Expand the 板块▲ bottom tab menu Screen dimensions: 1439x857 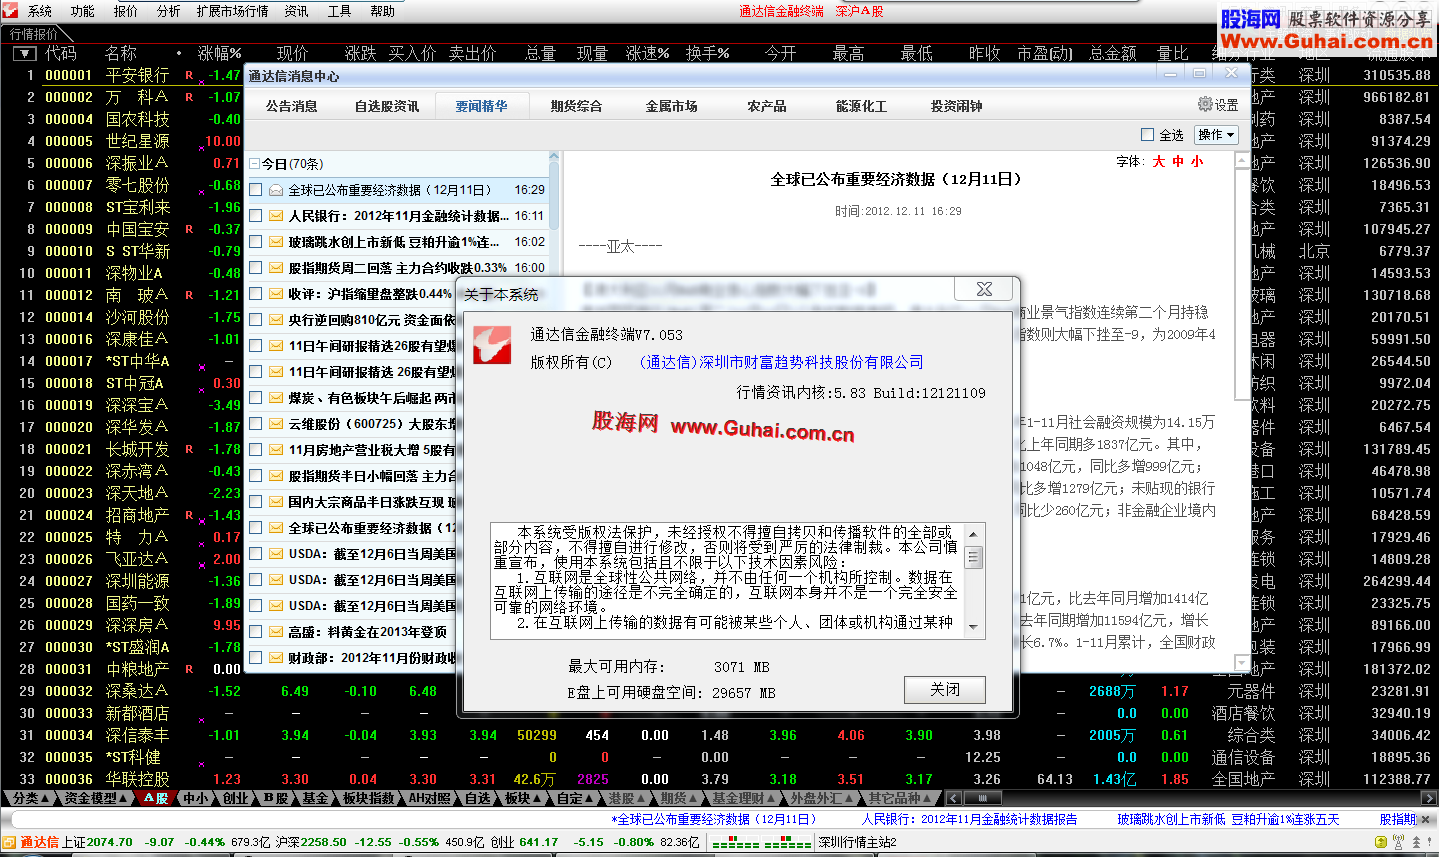[x=525, y=798]
